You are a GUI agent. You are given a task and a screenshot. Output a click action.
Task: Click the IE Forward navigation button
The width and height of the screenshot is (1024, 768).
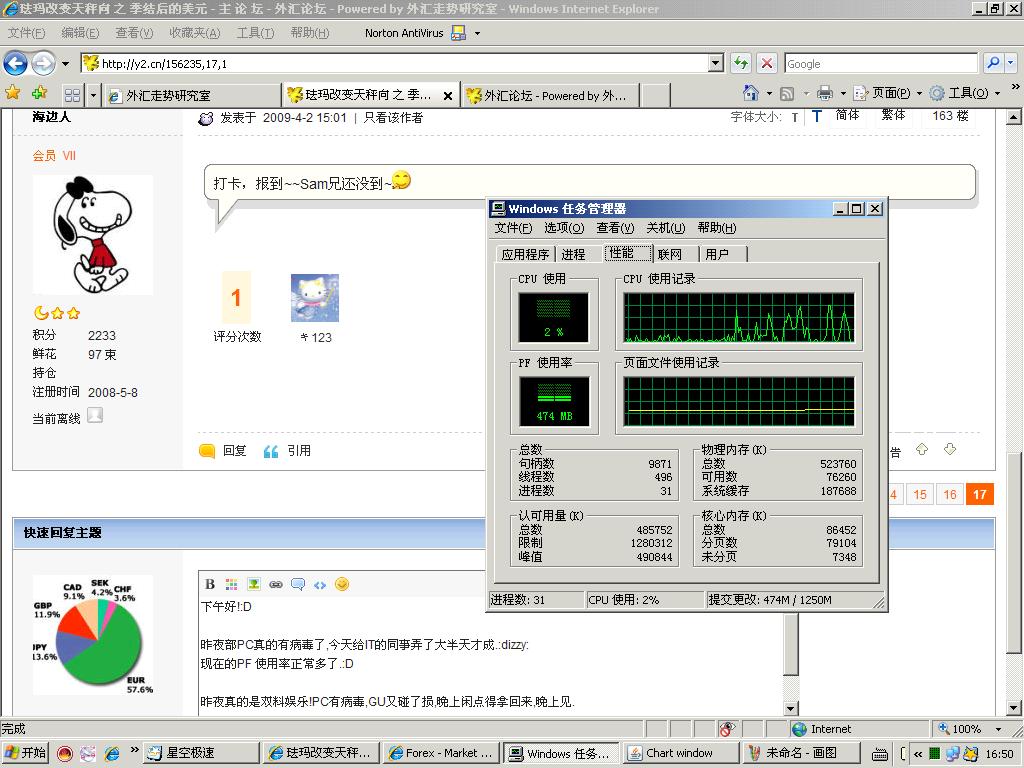[44, 64]
